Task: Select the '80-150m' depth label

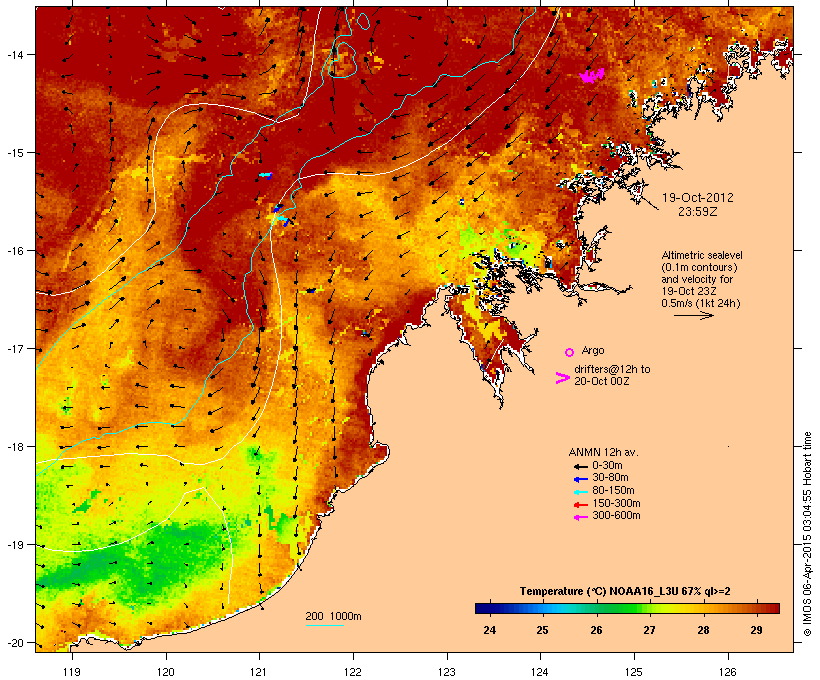Action: click(613, 491)
